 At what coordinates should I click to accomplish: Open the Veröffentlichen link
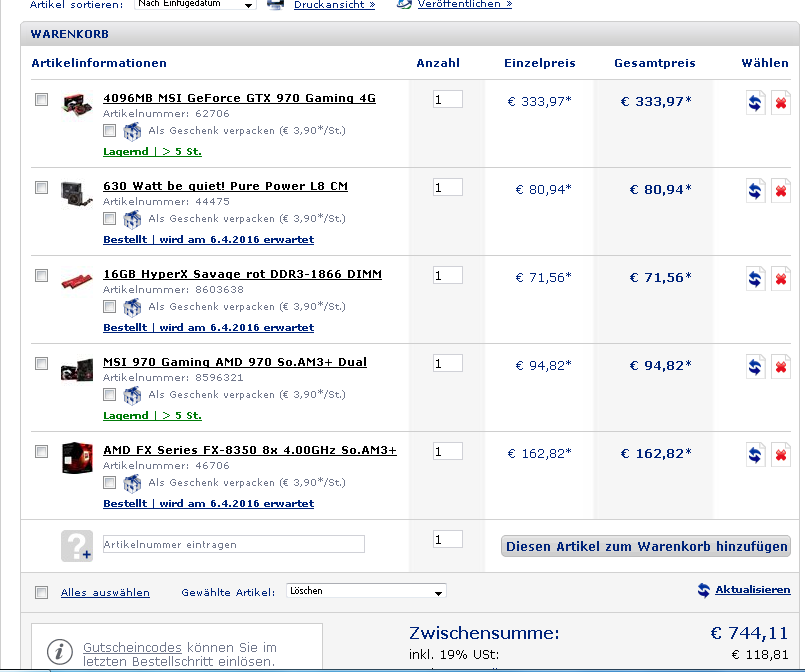(x=465, y=4)
